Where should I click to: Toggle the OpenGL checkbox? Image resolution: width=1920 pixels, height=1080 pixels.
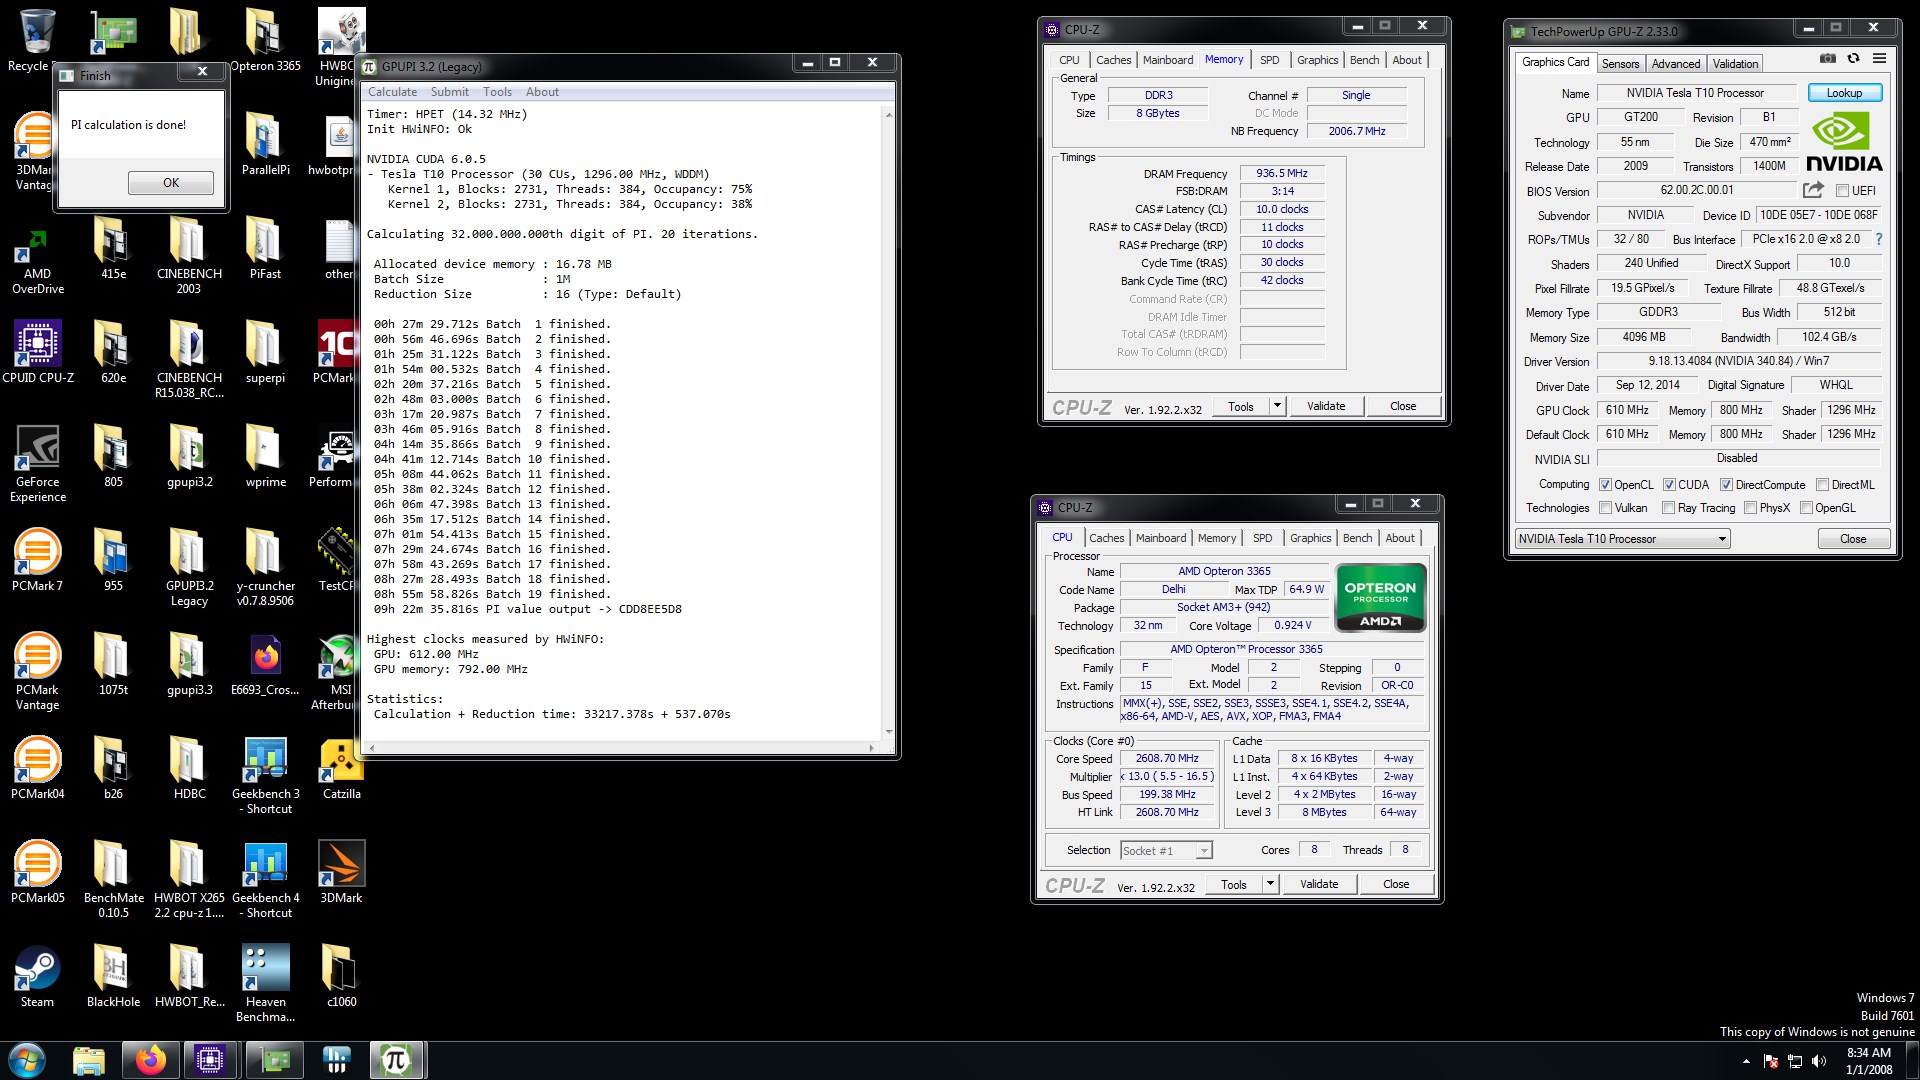tap(1806, 508)
